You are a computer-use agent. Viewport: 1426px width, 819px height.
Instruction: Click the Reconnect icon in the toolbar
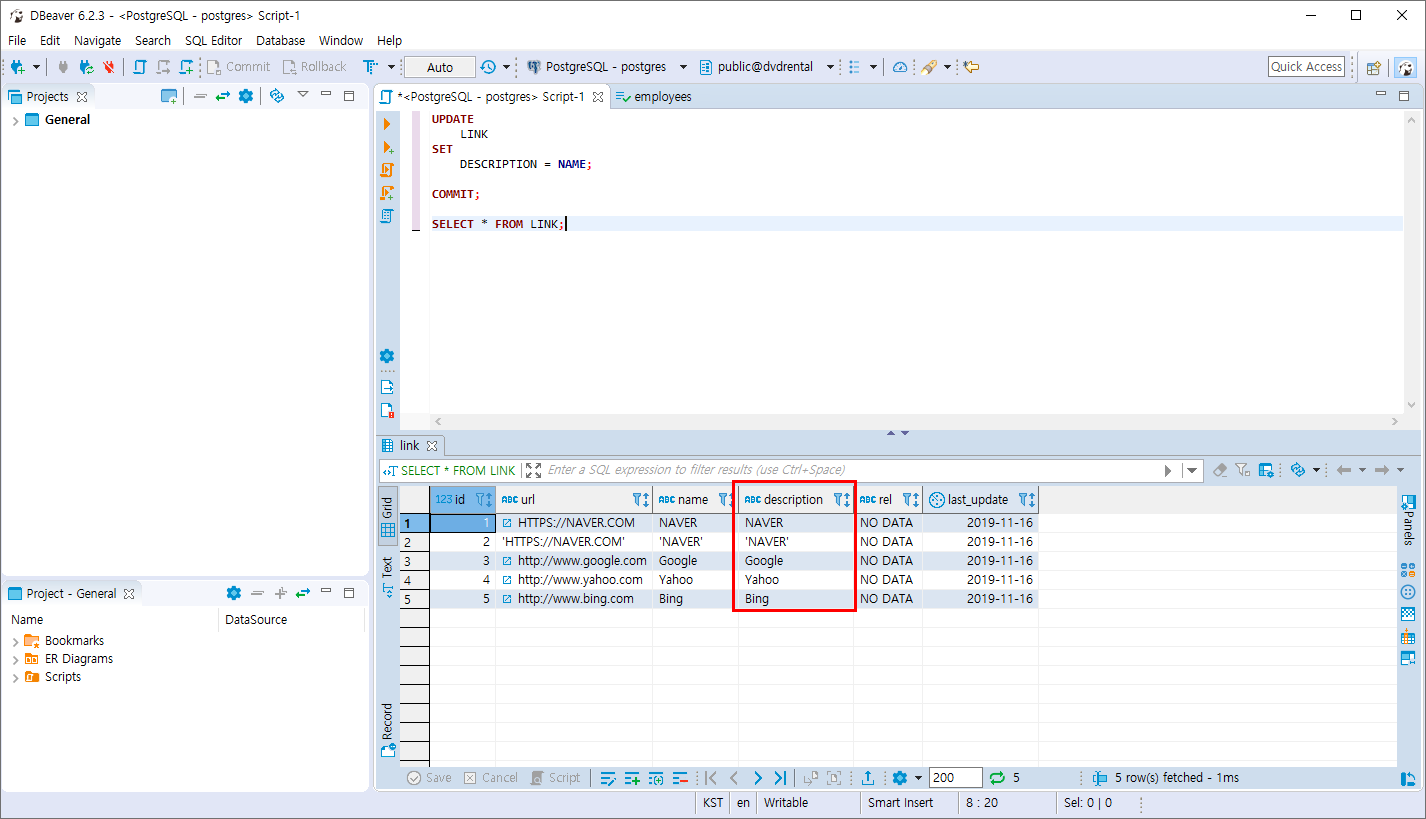click(x=86, y=67)
